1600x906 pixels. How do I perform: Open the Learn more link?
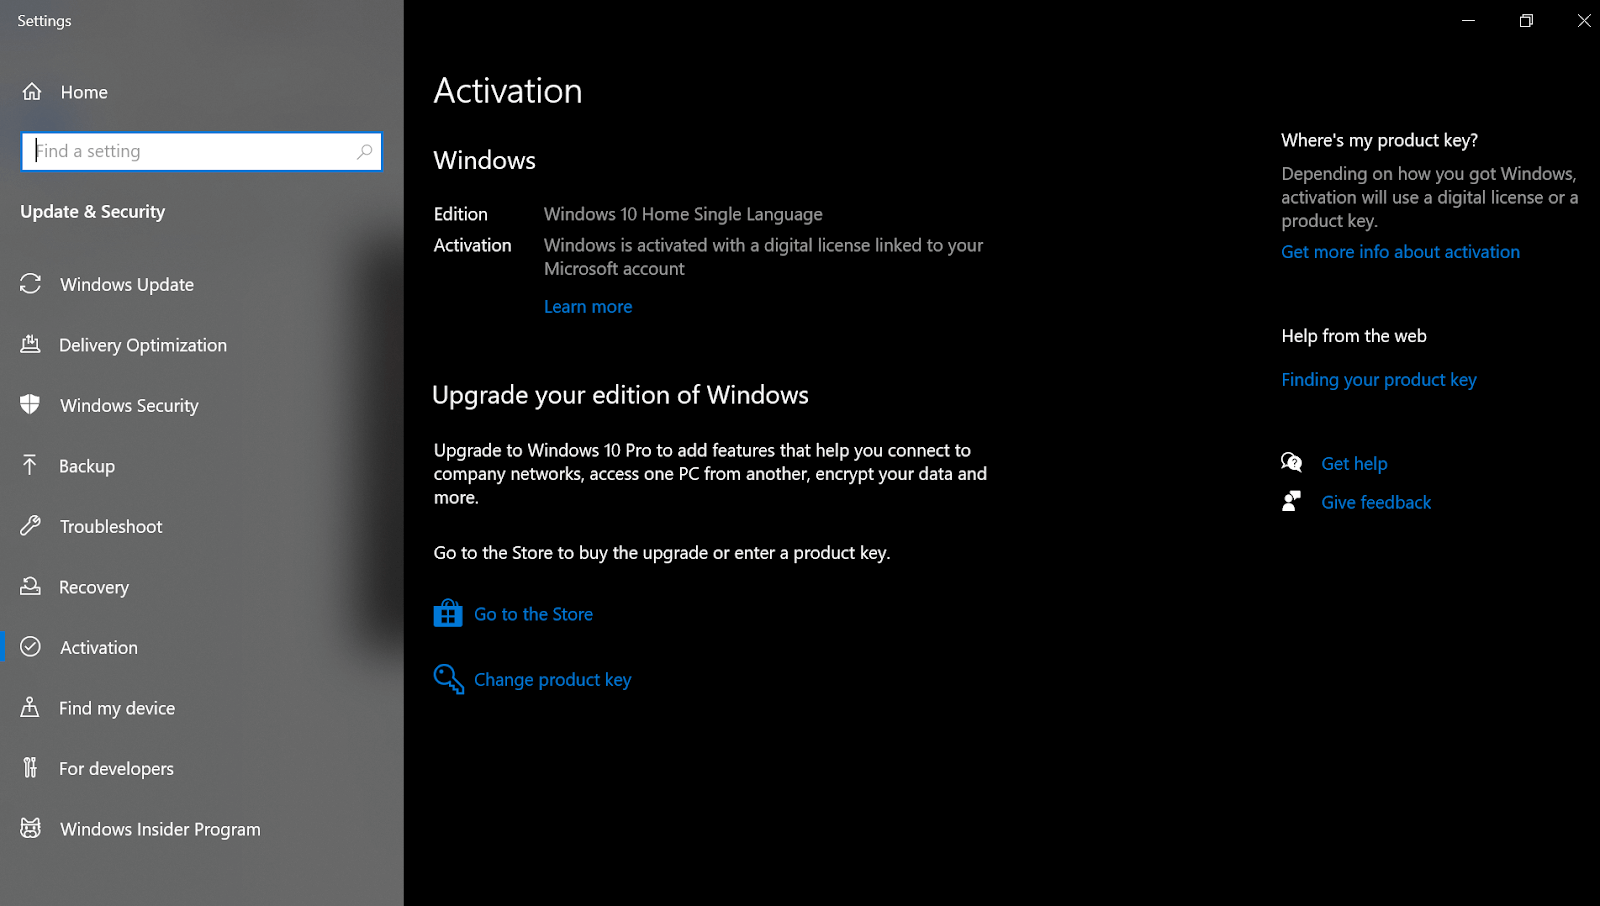click(588, 306)
